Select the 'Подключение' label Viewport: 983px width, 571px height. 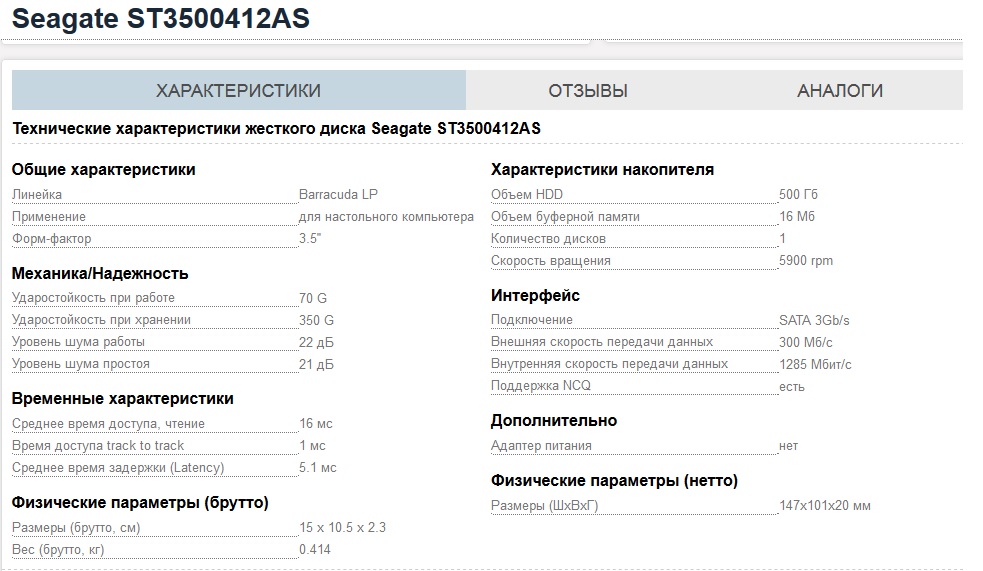[532, 320]
